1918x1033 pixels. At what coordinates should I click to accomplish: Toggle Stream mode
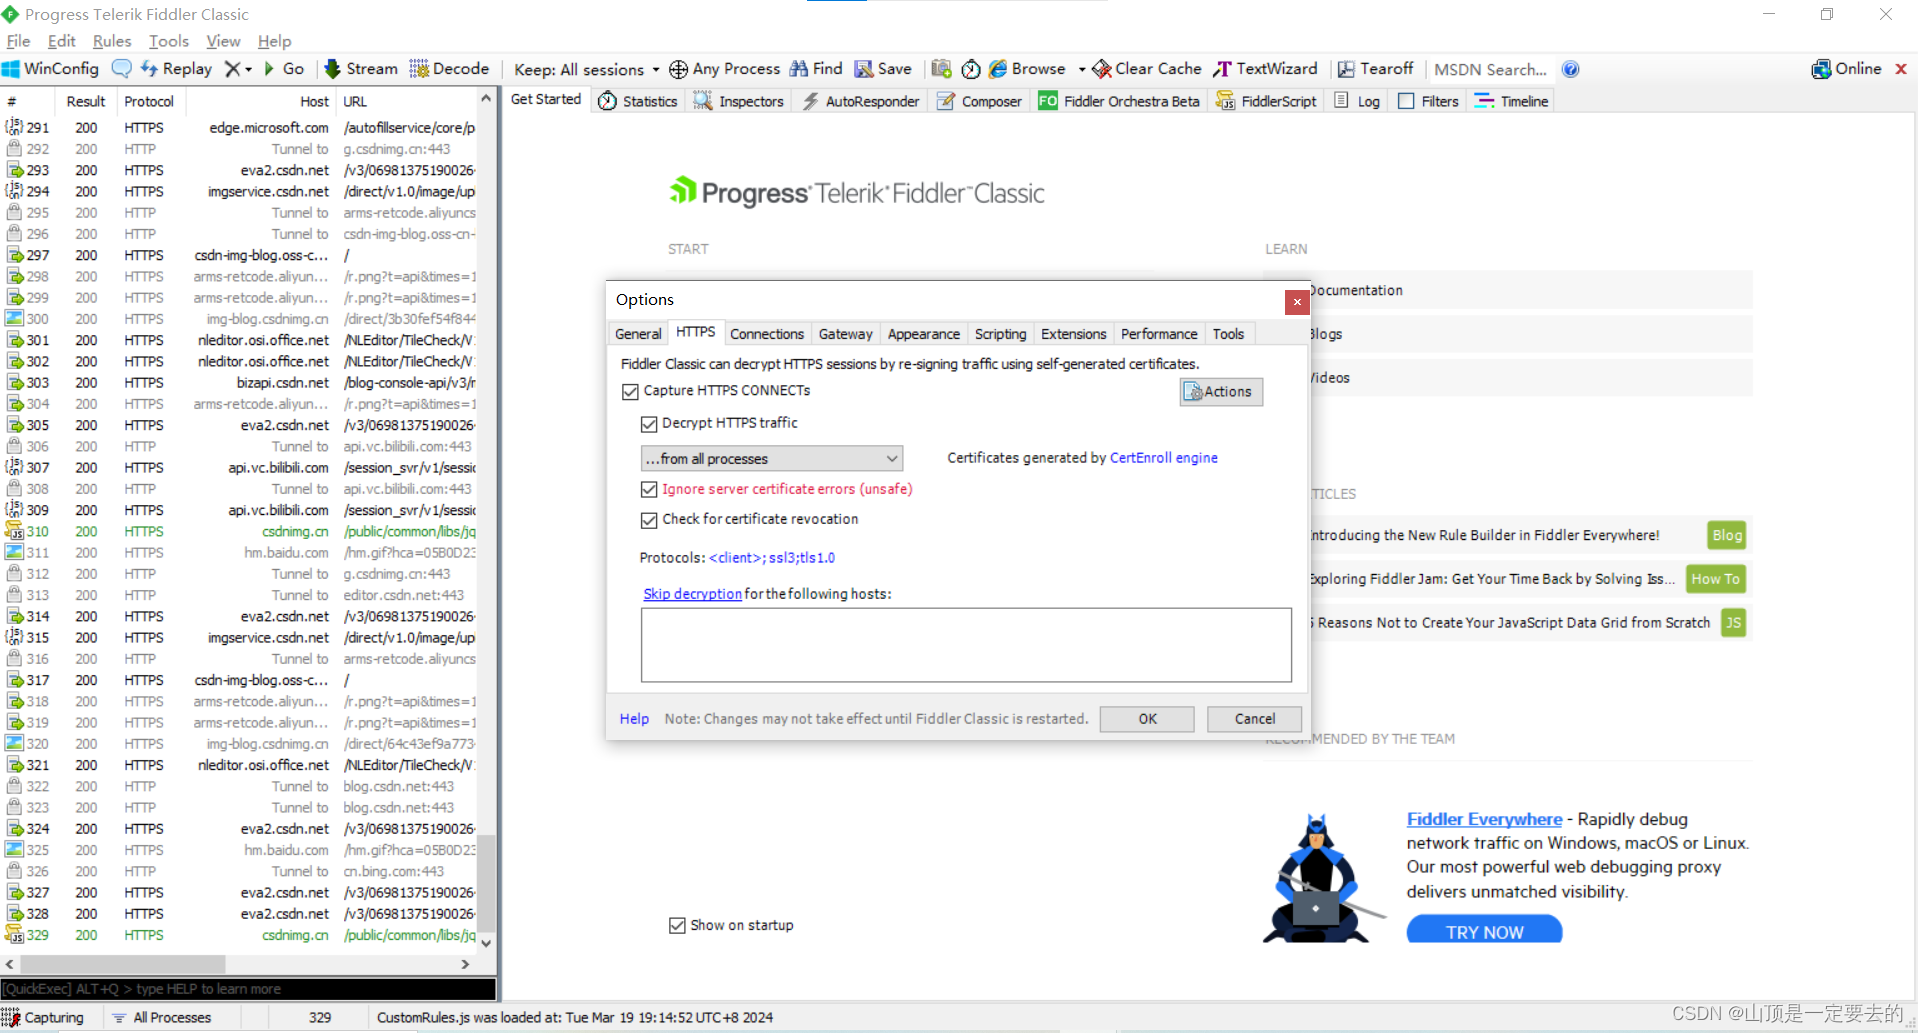[x=361, y=69]
